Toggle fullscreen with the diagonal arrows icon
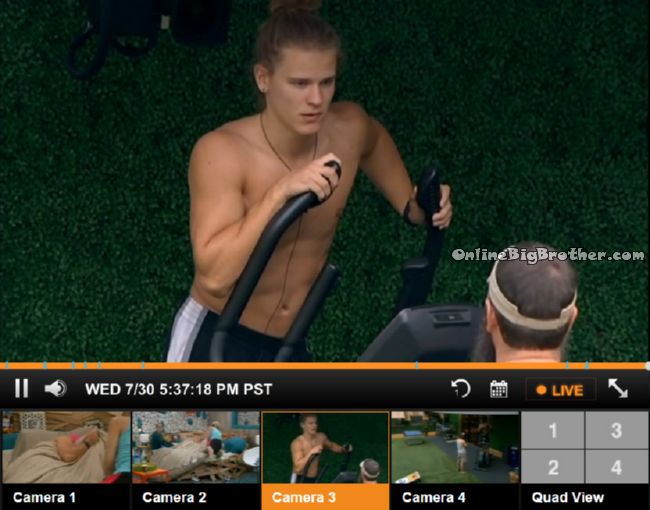Viewport: 650px width, 510px height. [x=618, y=389]
